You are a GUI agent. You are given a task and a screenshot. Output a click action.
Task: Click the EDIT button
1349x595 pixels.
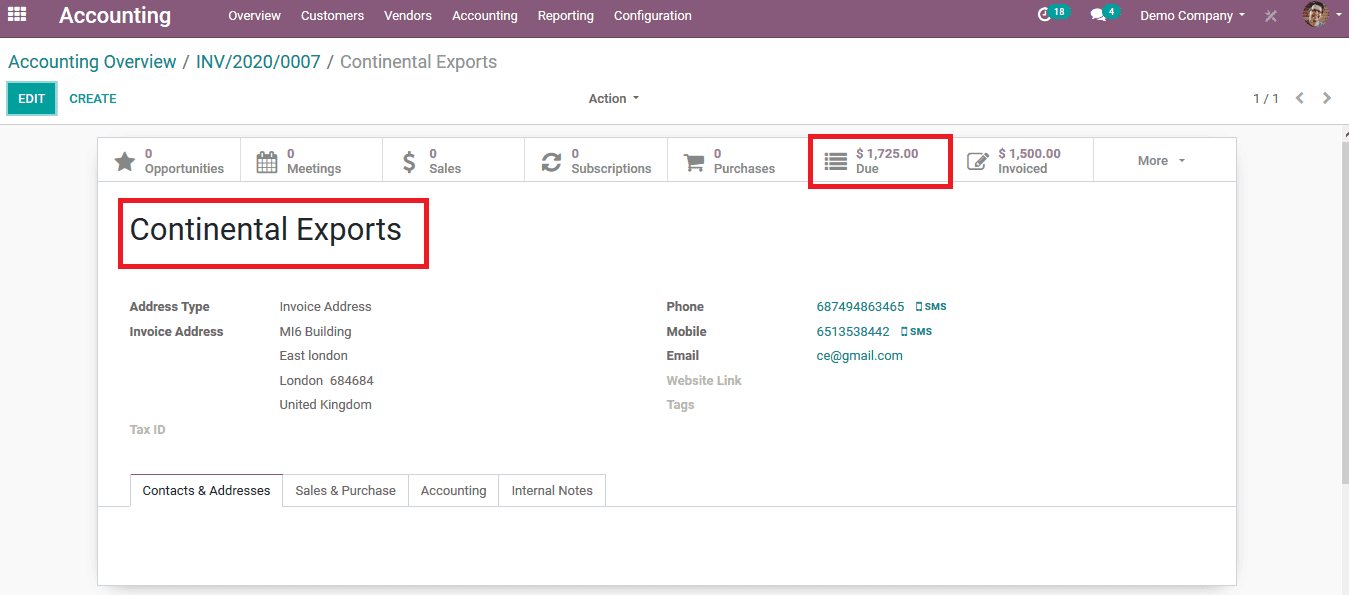[32, 98]
